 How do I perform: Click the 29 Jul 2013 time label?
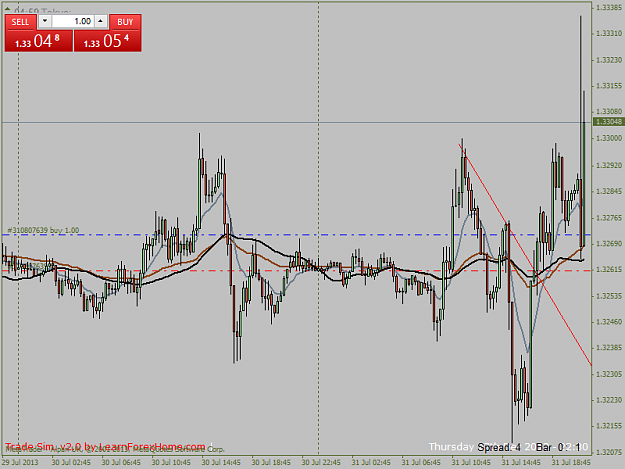pyautogui.click(x=20, y=462)
